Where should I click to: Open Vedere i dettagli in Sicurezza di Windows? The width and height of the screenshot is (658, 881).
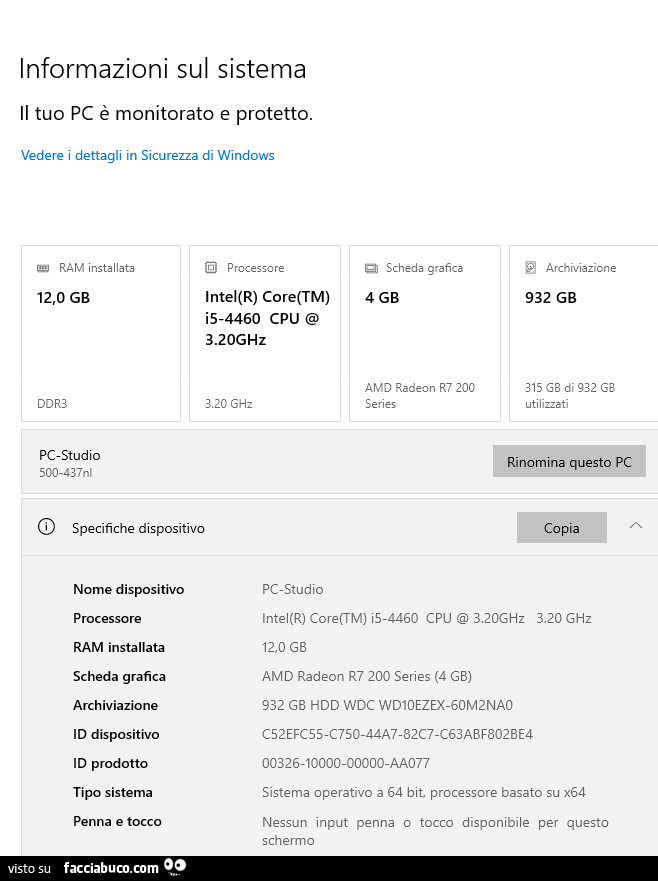point(147,155)
